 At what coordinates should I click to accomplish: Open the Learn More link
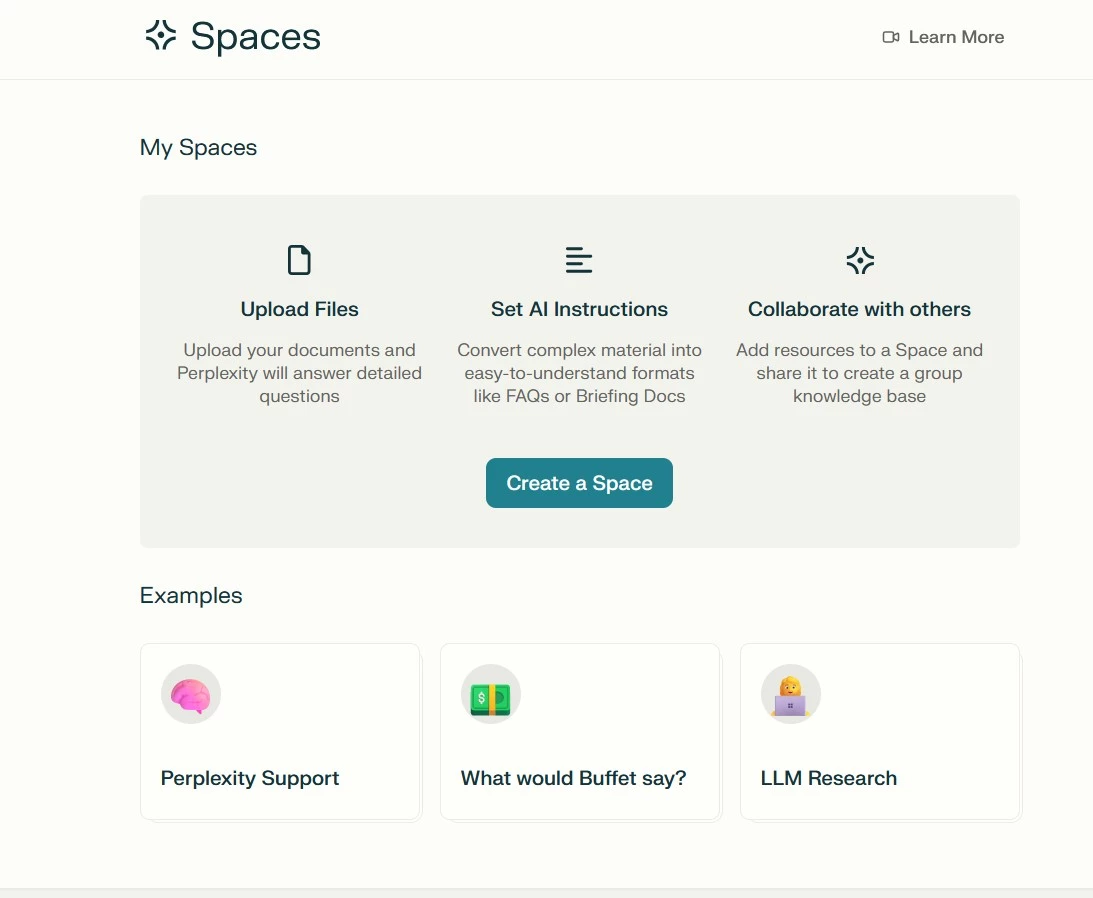click(x=943, y=37)
